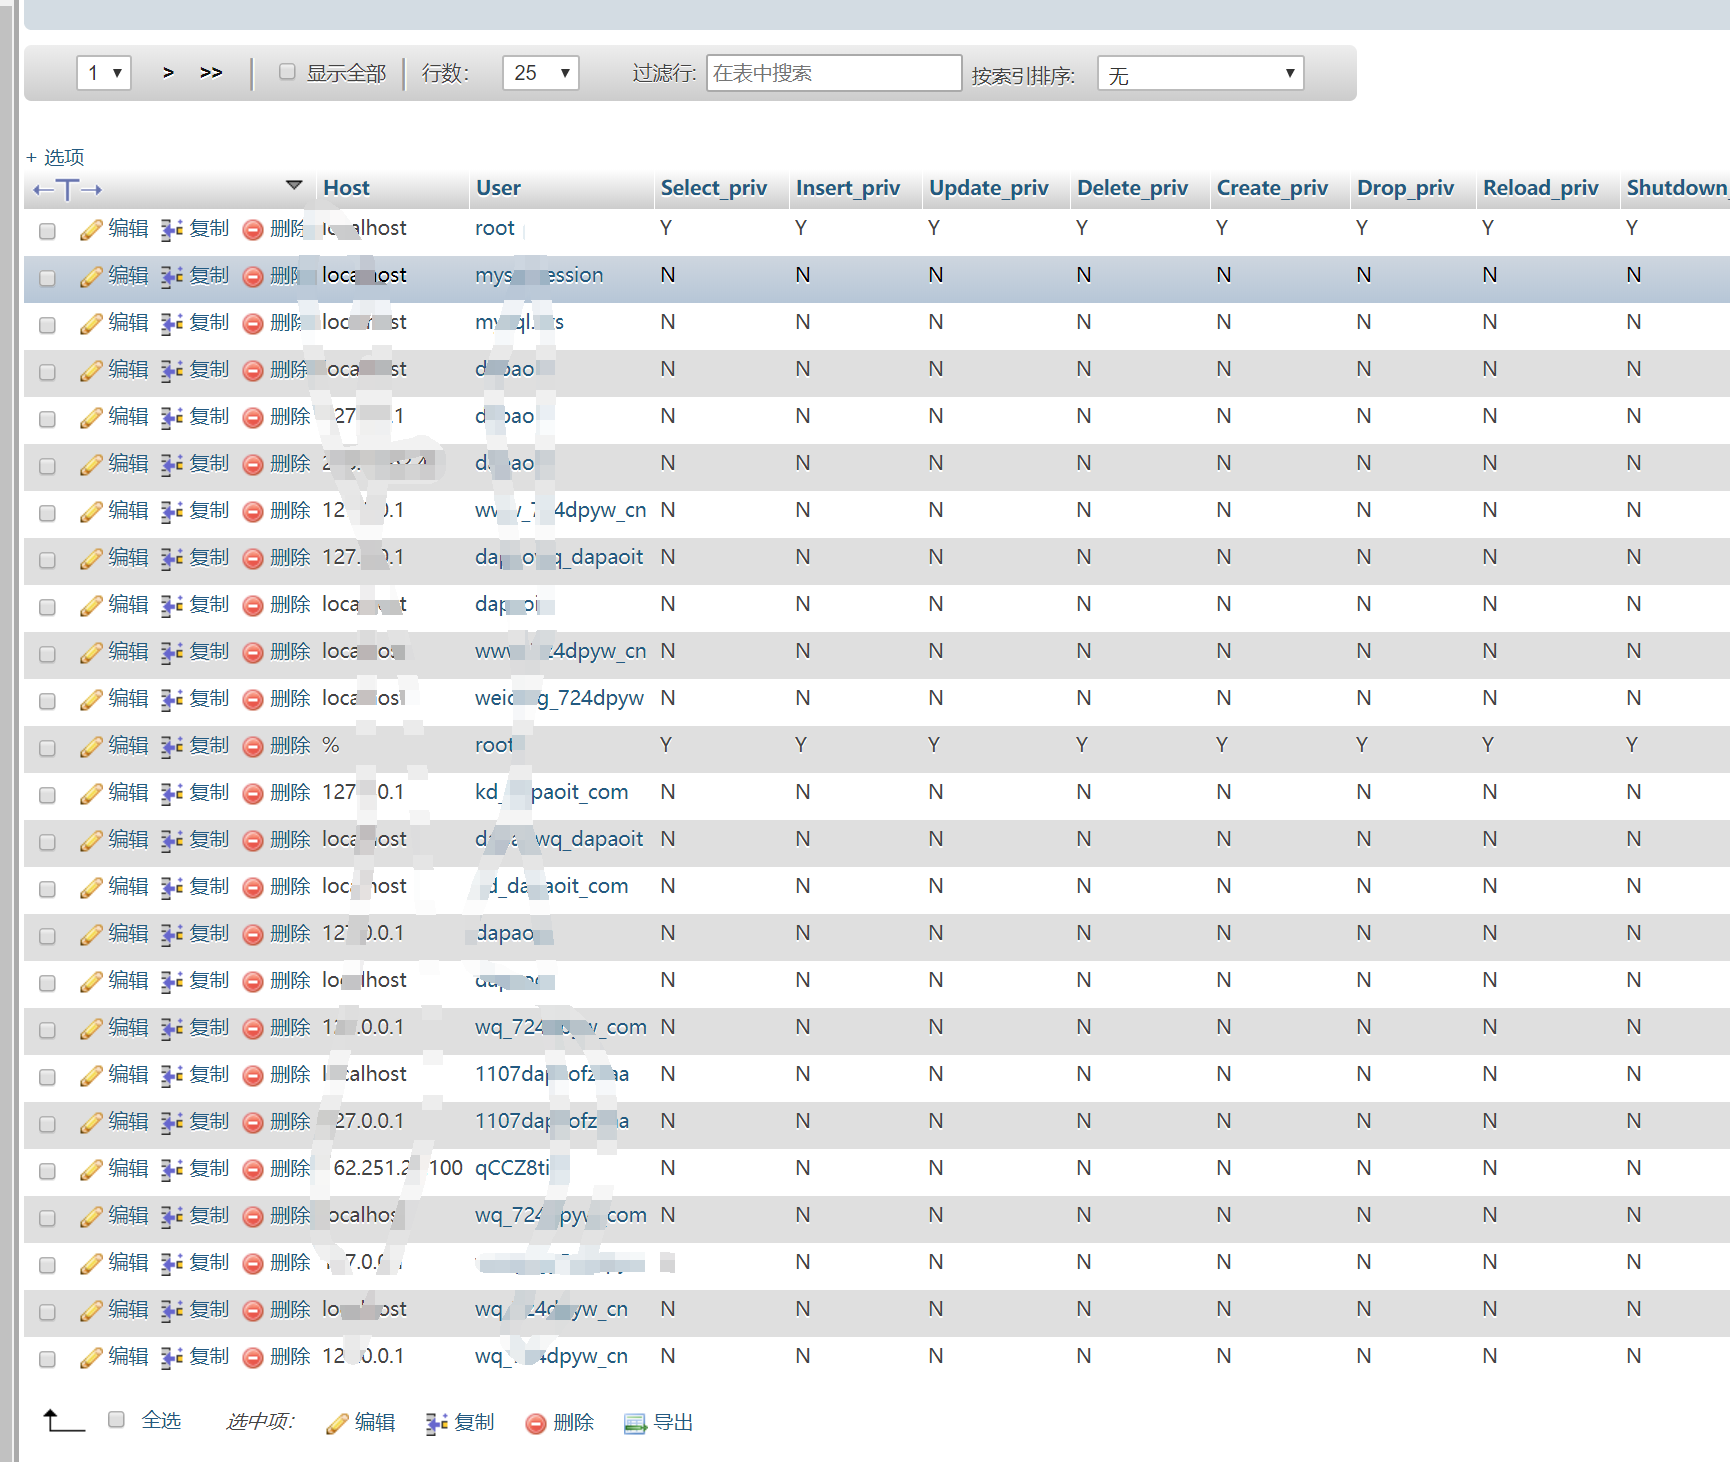This screenshot has height=1462, width=1730.
Task: Sort by the Select_priv column header
Action: tap(713, 188)
